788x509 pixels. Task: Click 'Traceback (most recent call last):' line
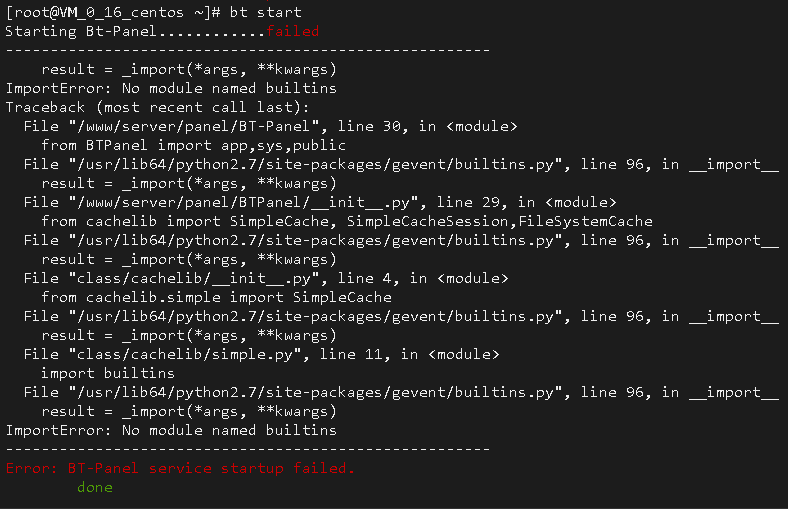[x=157, y=107]
